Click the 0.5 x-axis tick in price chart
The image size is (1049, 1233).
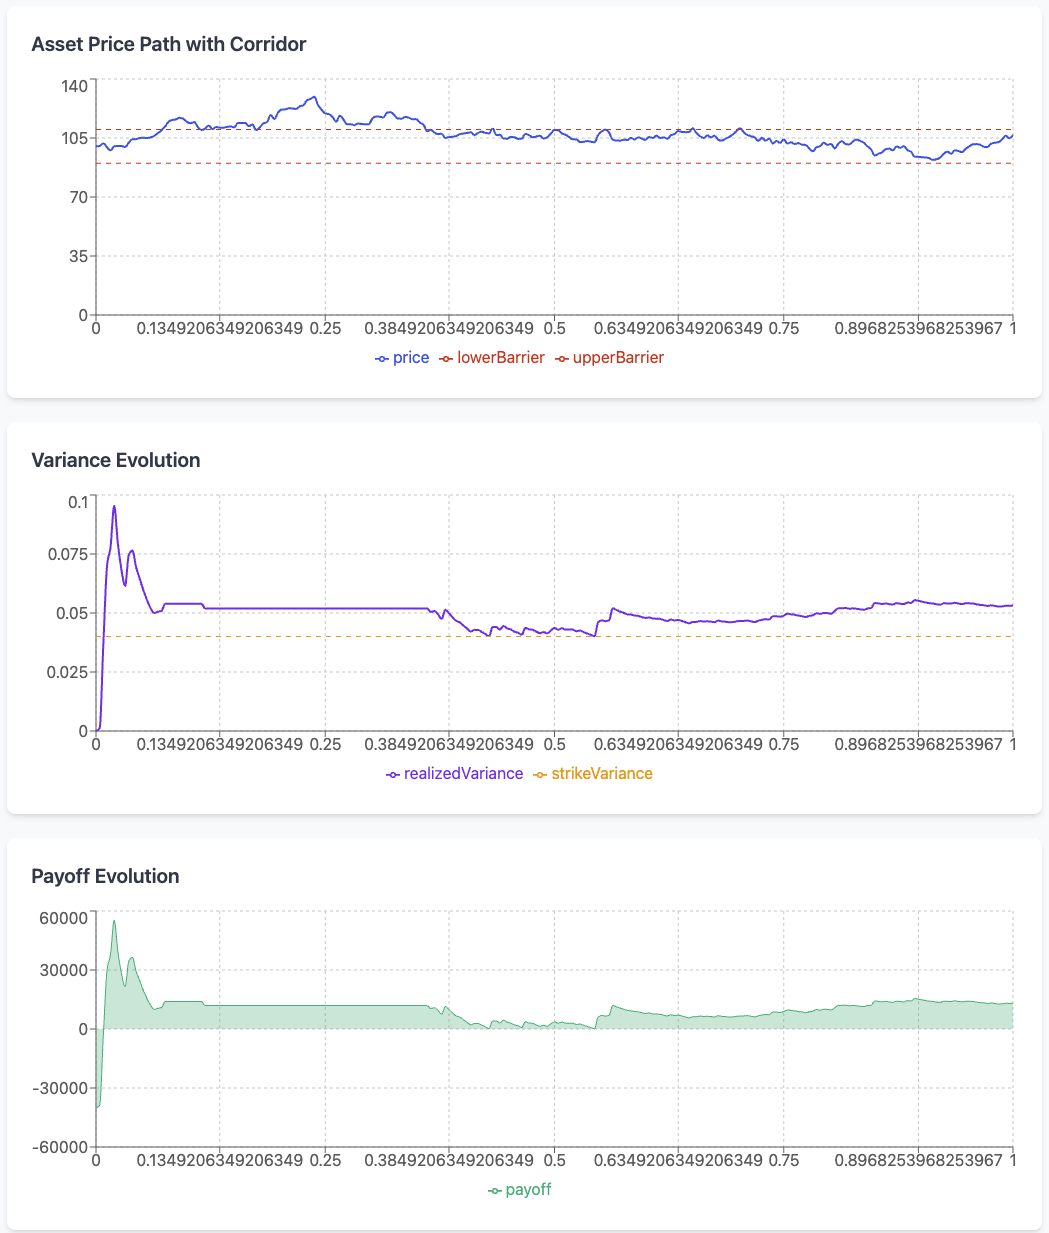pyautogui.click(x=554, y=328)
